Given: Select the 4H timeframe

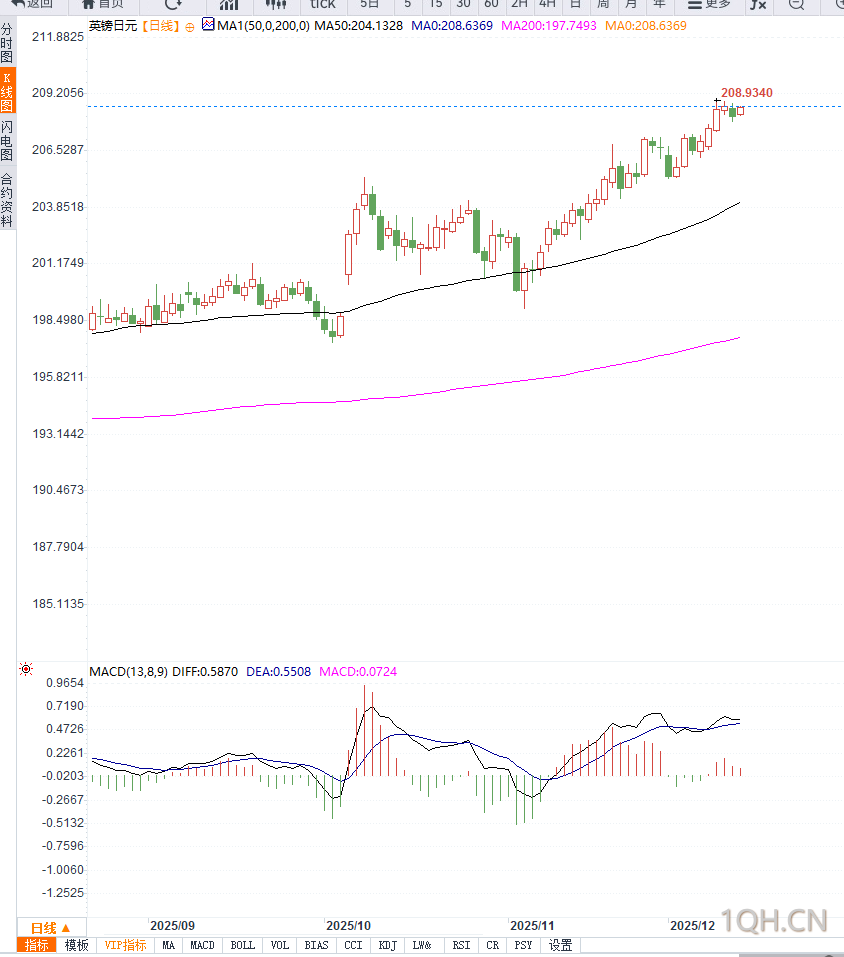Looking at the screenshot, I should coord(547,4).
